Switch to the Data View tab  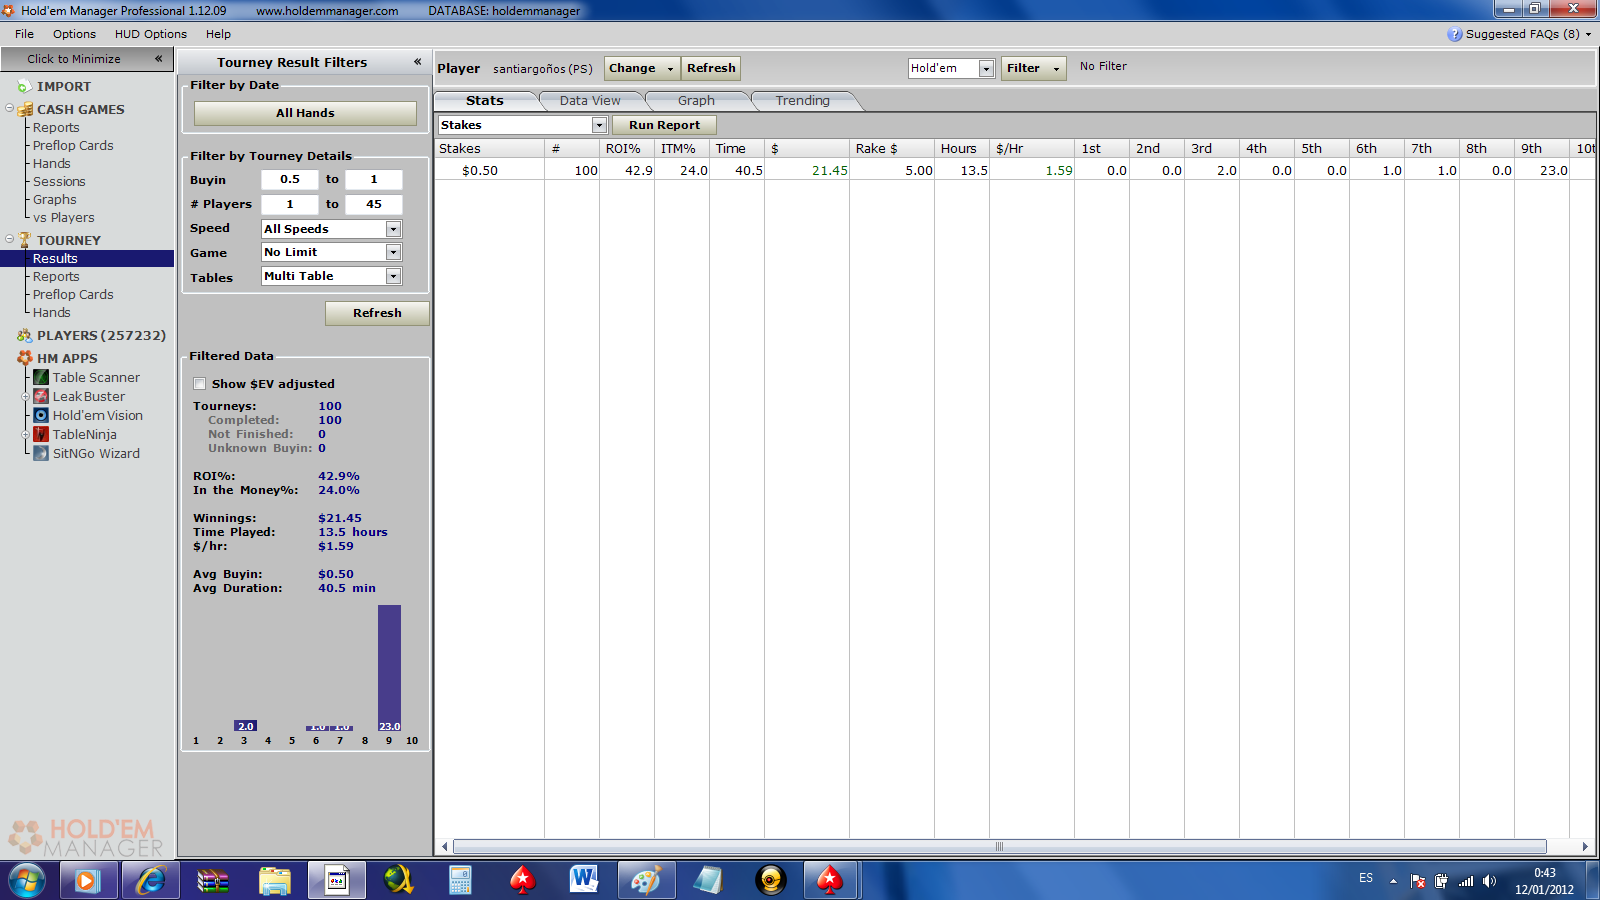pyautogui.click(x=590, y=101)
